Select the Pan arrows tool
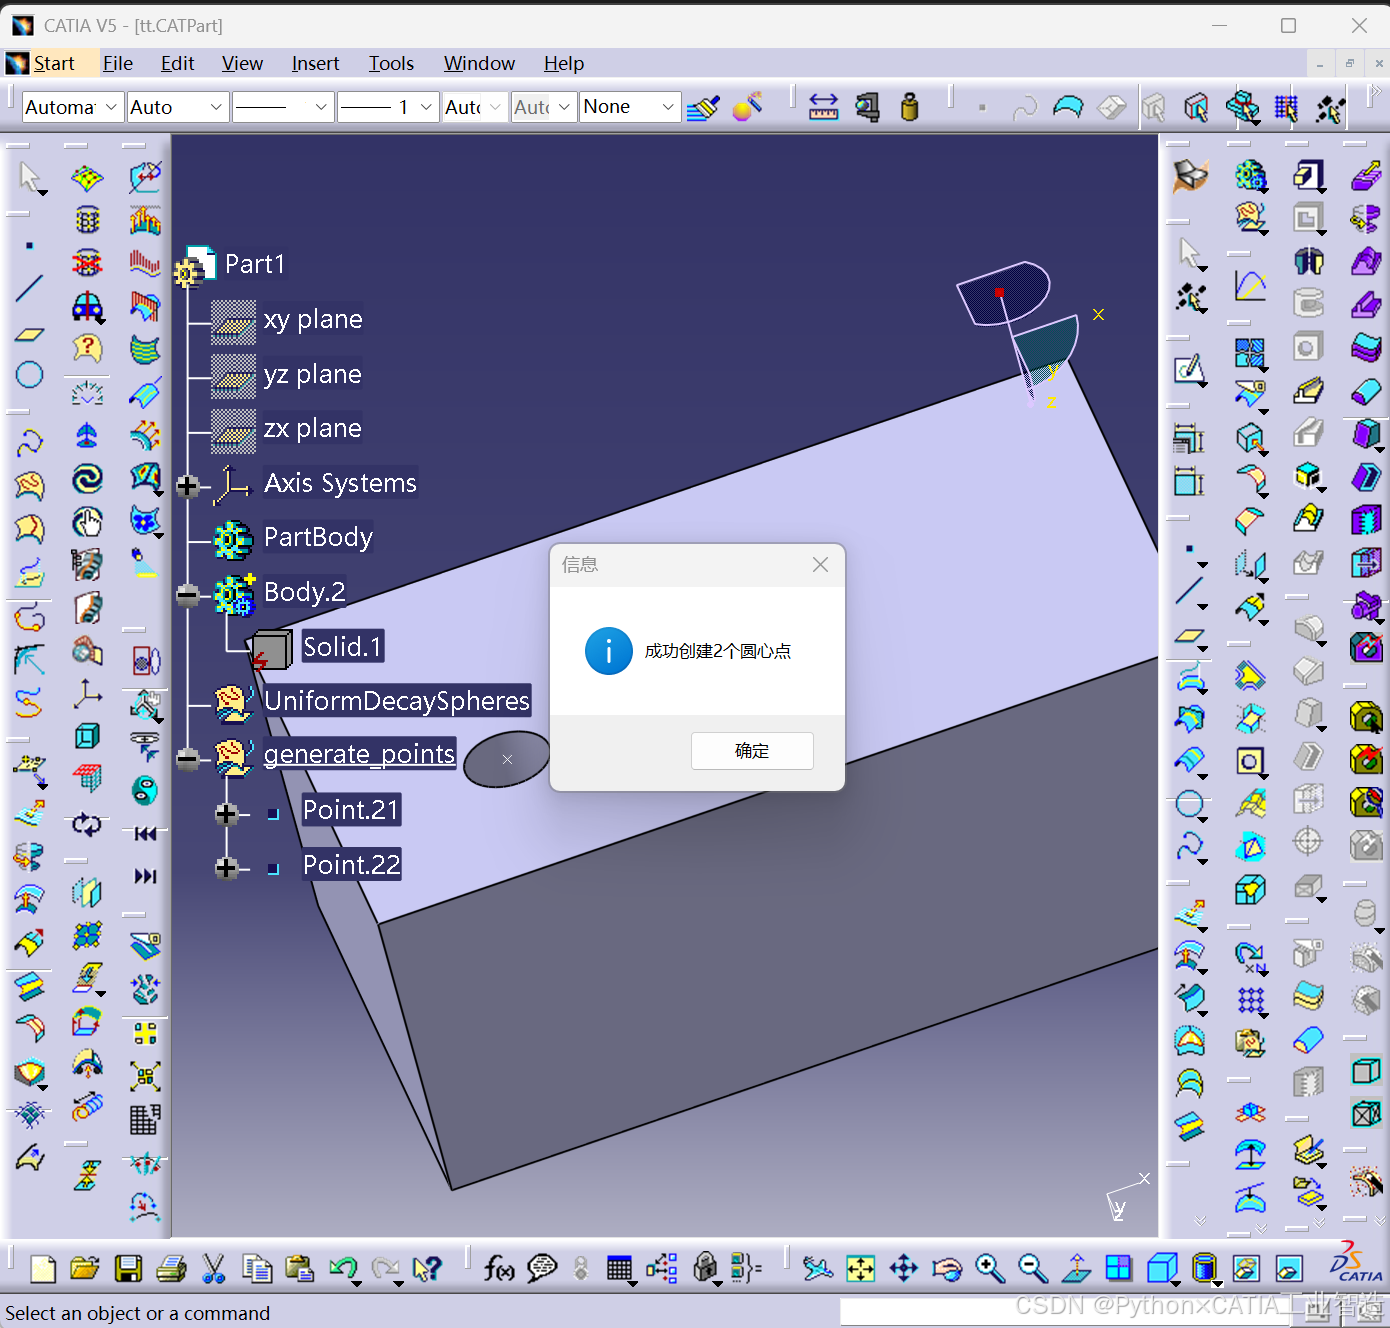1390x1328 pixels. coord(903,1269)
